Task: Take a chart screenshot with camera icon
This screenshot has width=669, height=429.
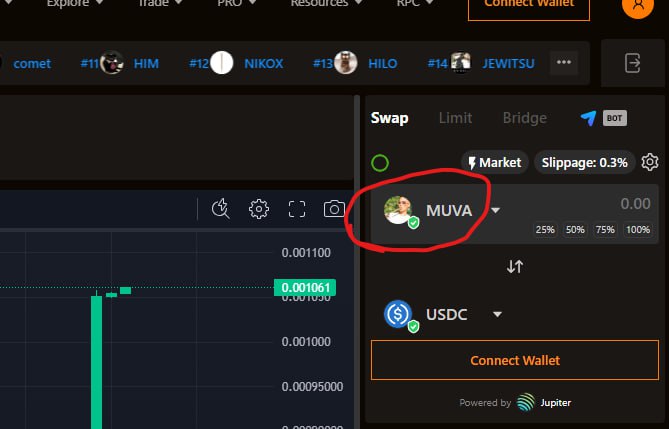Action: (334, 209)
